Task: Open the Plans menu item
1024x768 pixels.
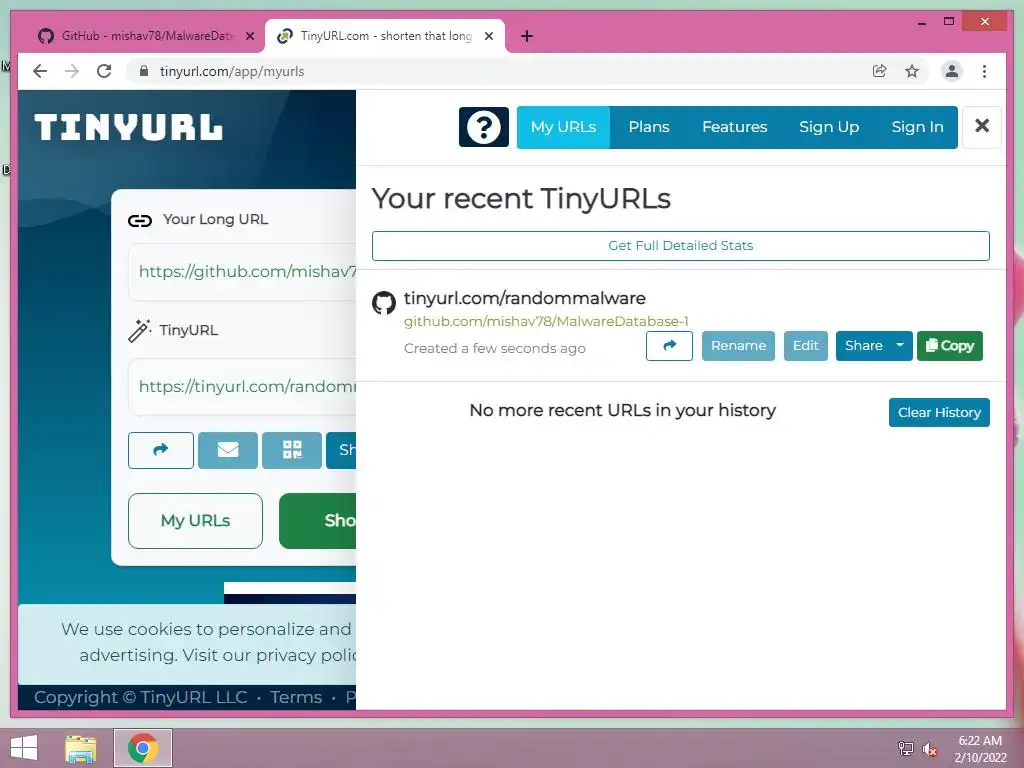Action: pyautogui.click(x=648, y=127)
